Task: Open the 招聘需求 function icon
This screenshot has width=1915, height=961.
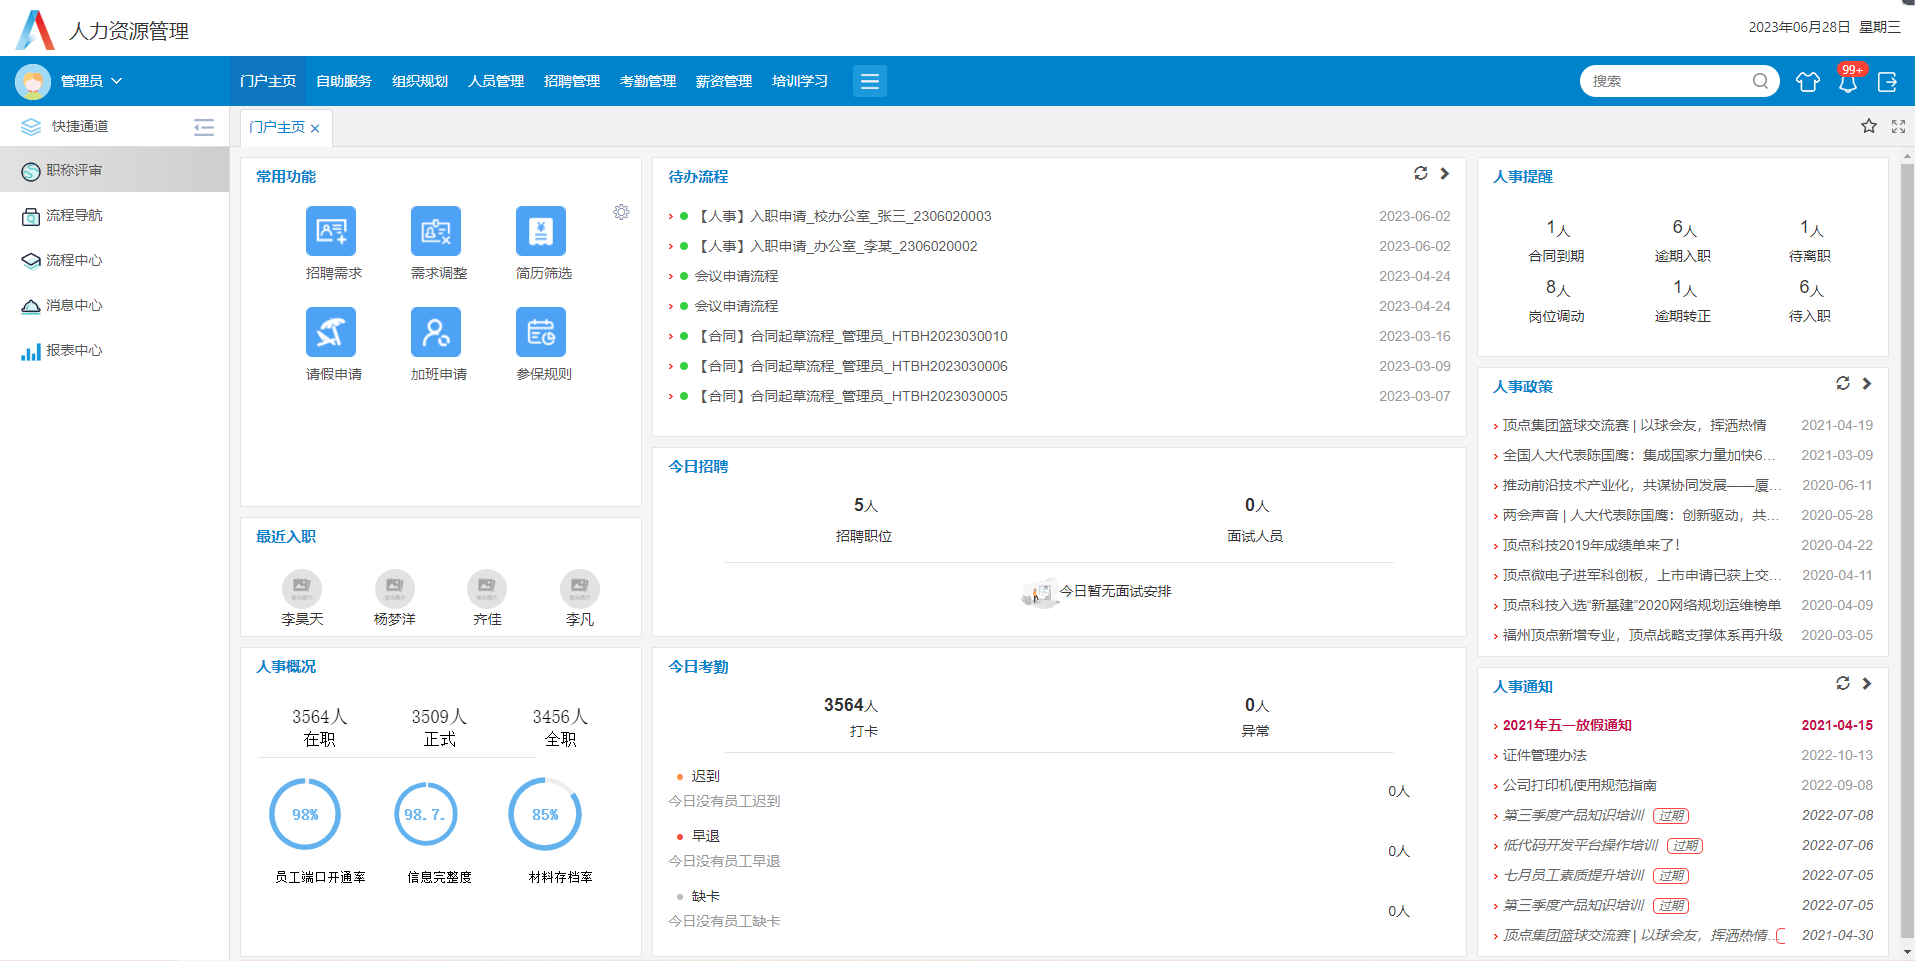Action: (331, 231)
